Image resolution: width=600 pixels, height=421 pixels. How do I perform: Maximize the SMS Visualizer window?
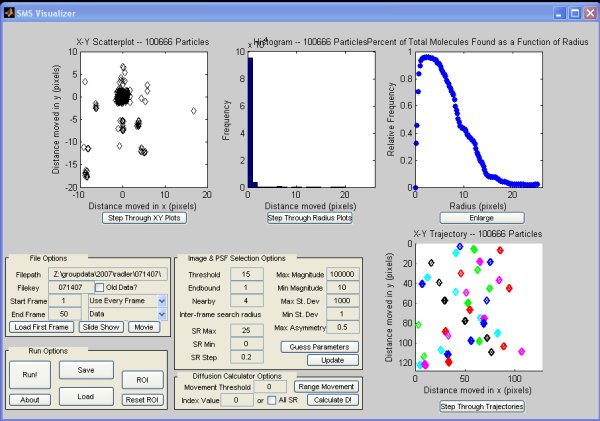click(575, 13)
